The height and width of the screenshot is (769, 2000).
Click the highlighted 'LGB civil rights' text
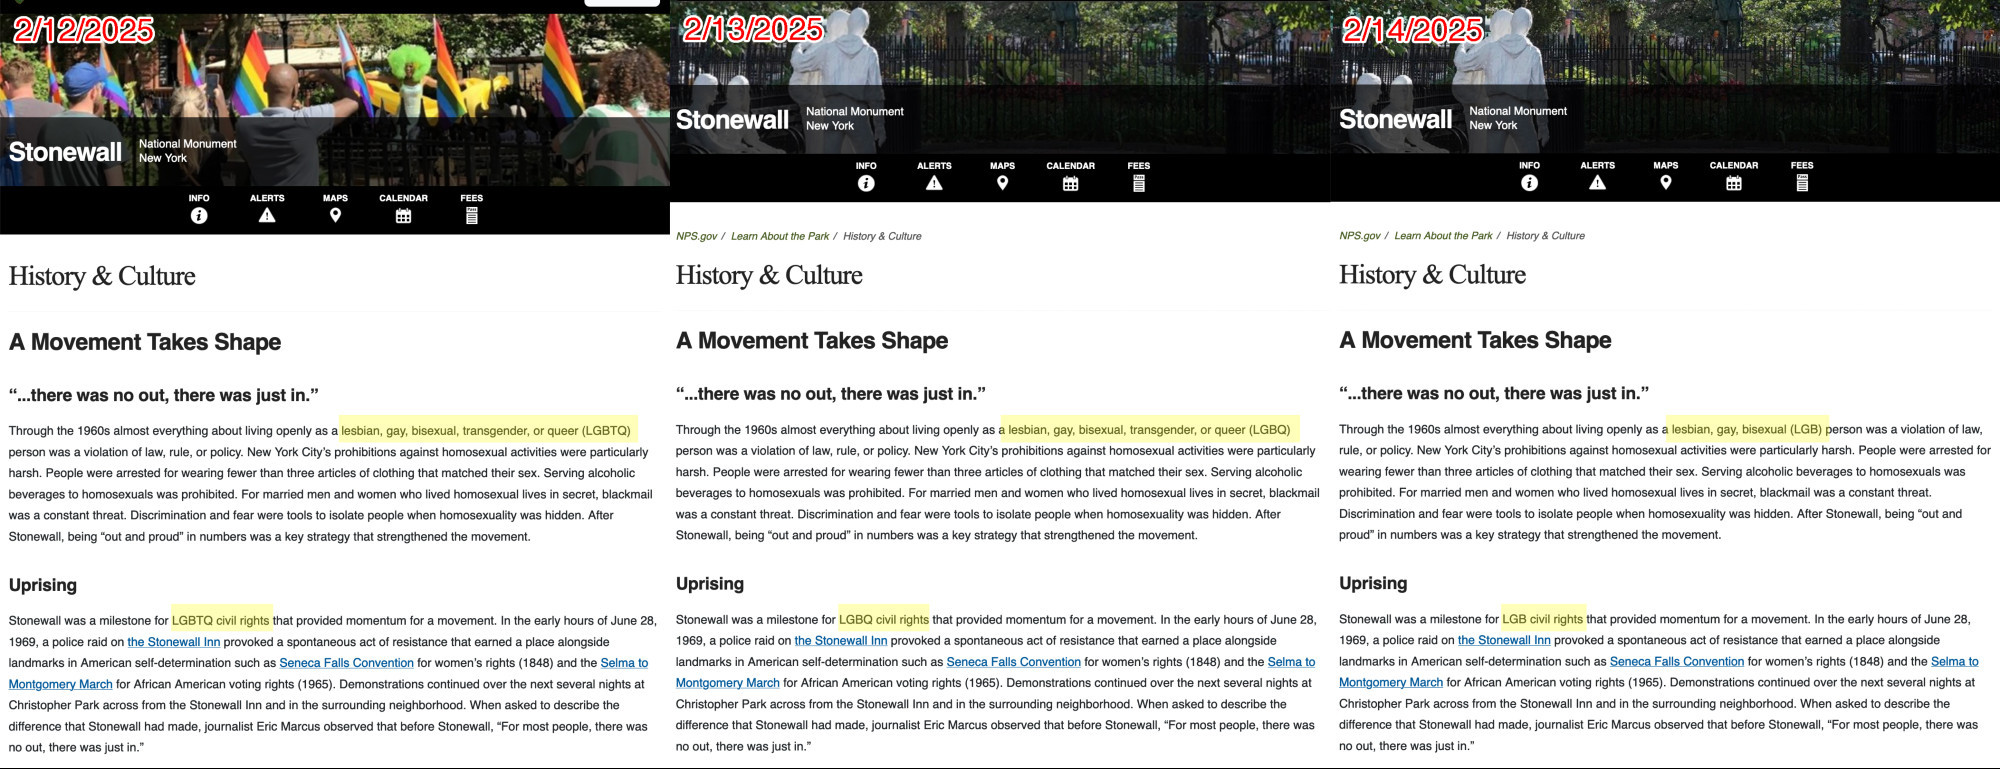[x=1543, y=619]
